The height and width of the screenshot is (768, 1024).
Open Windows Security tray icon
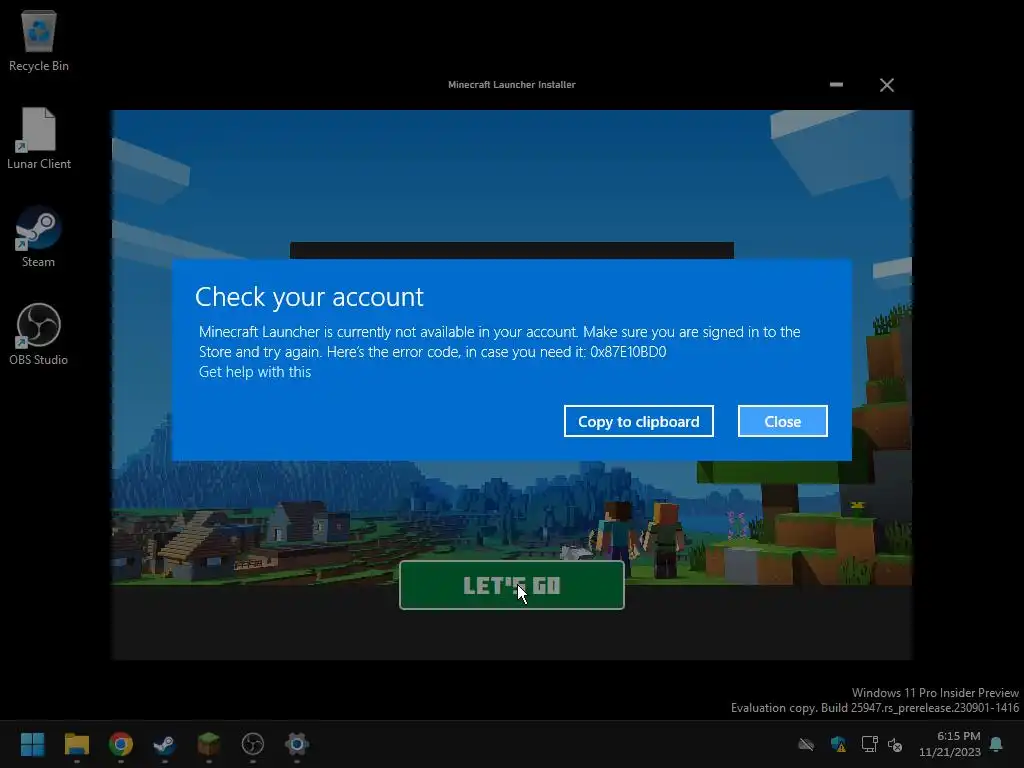click(x=838, y=744)
